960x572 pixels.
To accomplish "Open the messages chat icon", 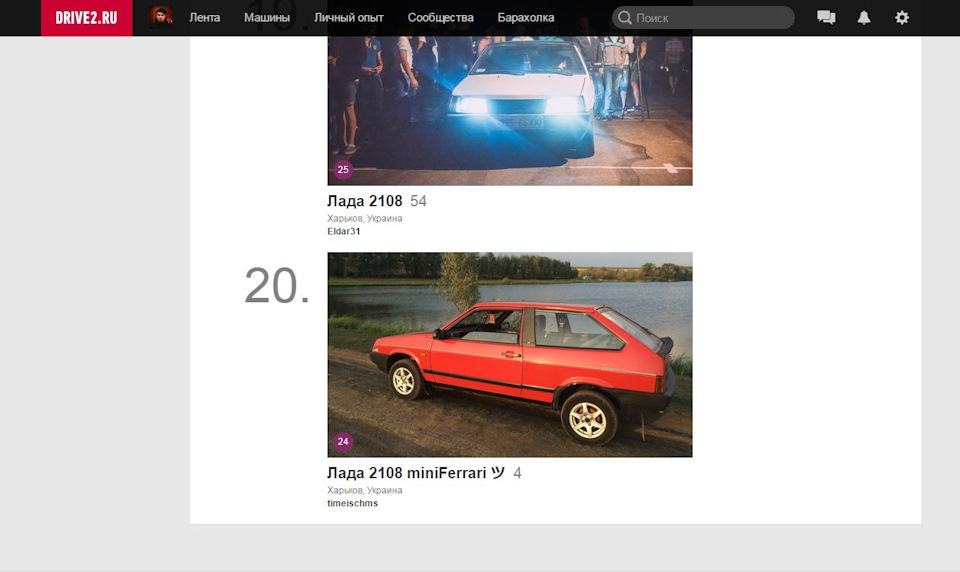I will [826, 18].
